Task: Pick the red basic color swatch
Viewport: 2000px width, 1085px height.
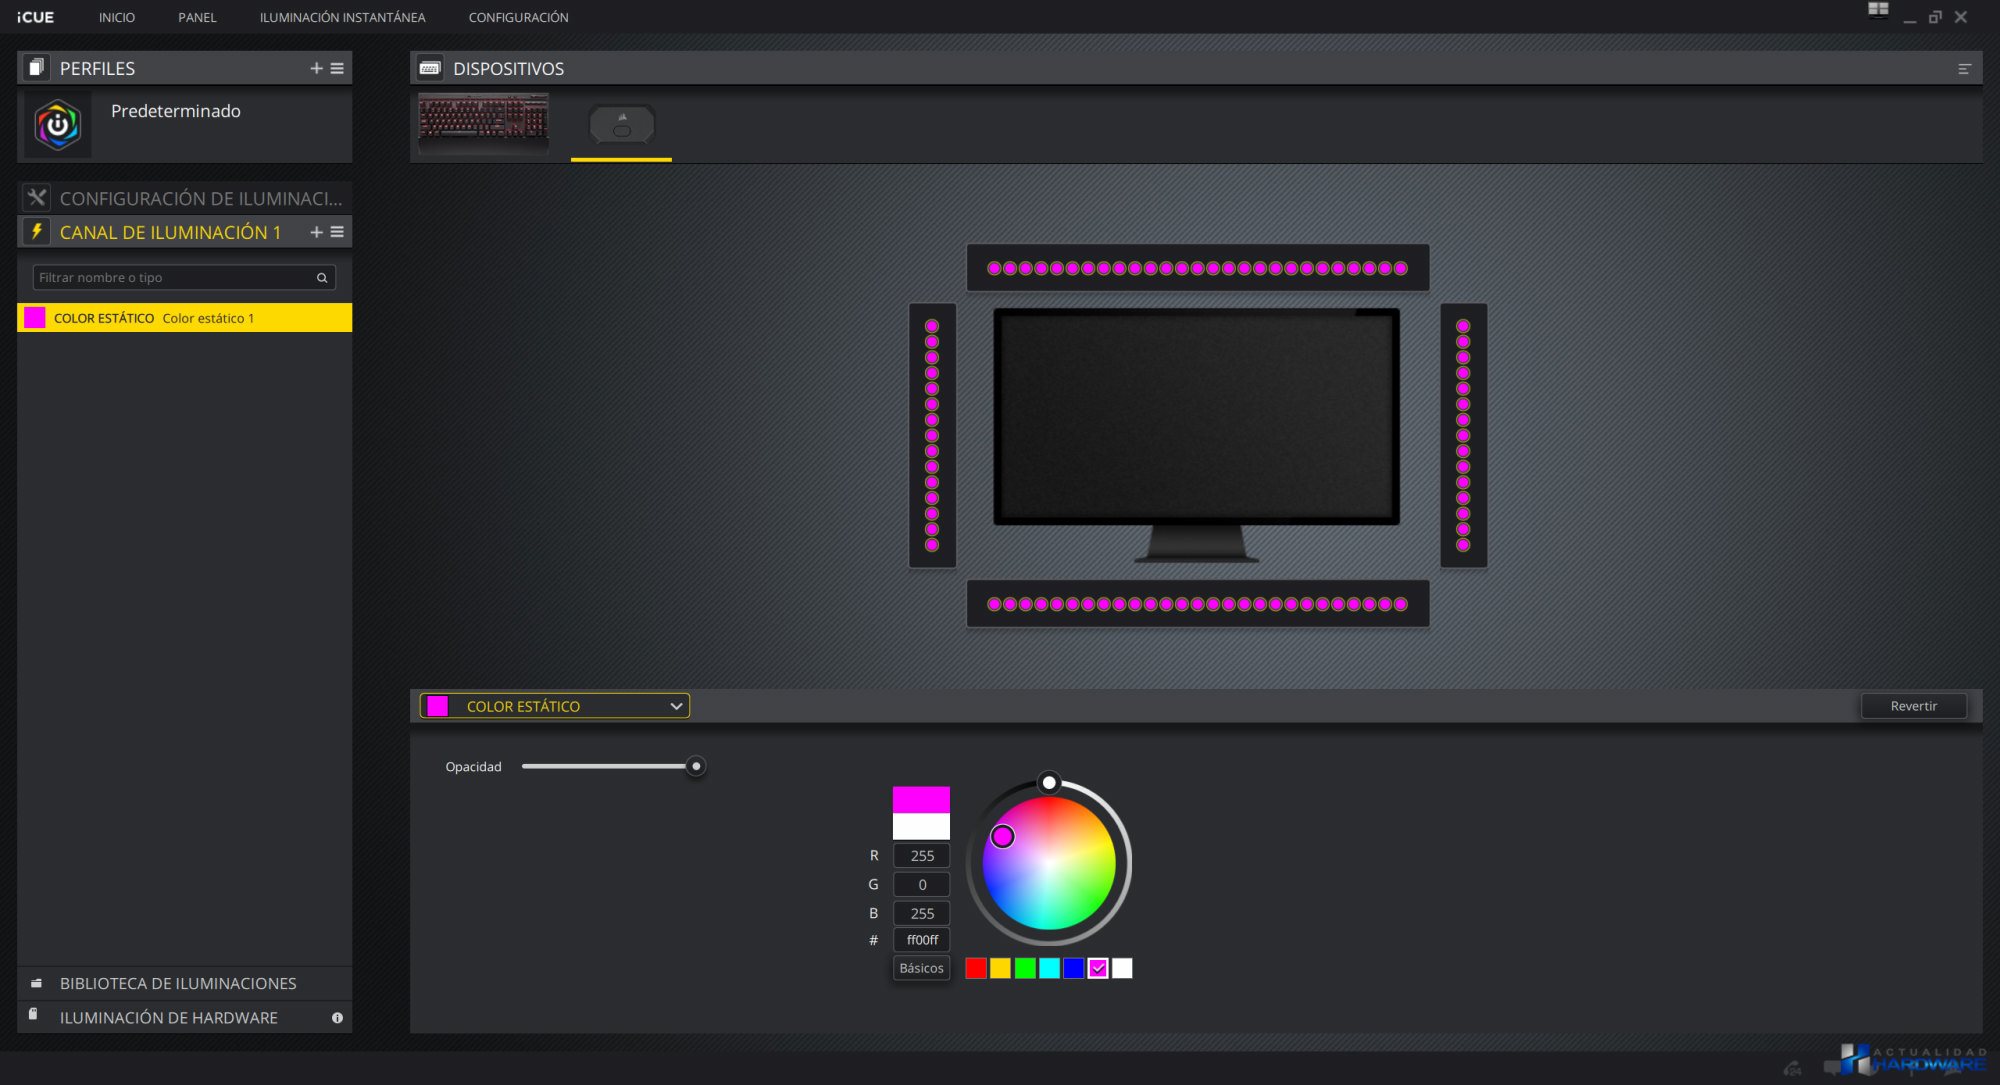Action: [x=976, y=968]
